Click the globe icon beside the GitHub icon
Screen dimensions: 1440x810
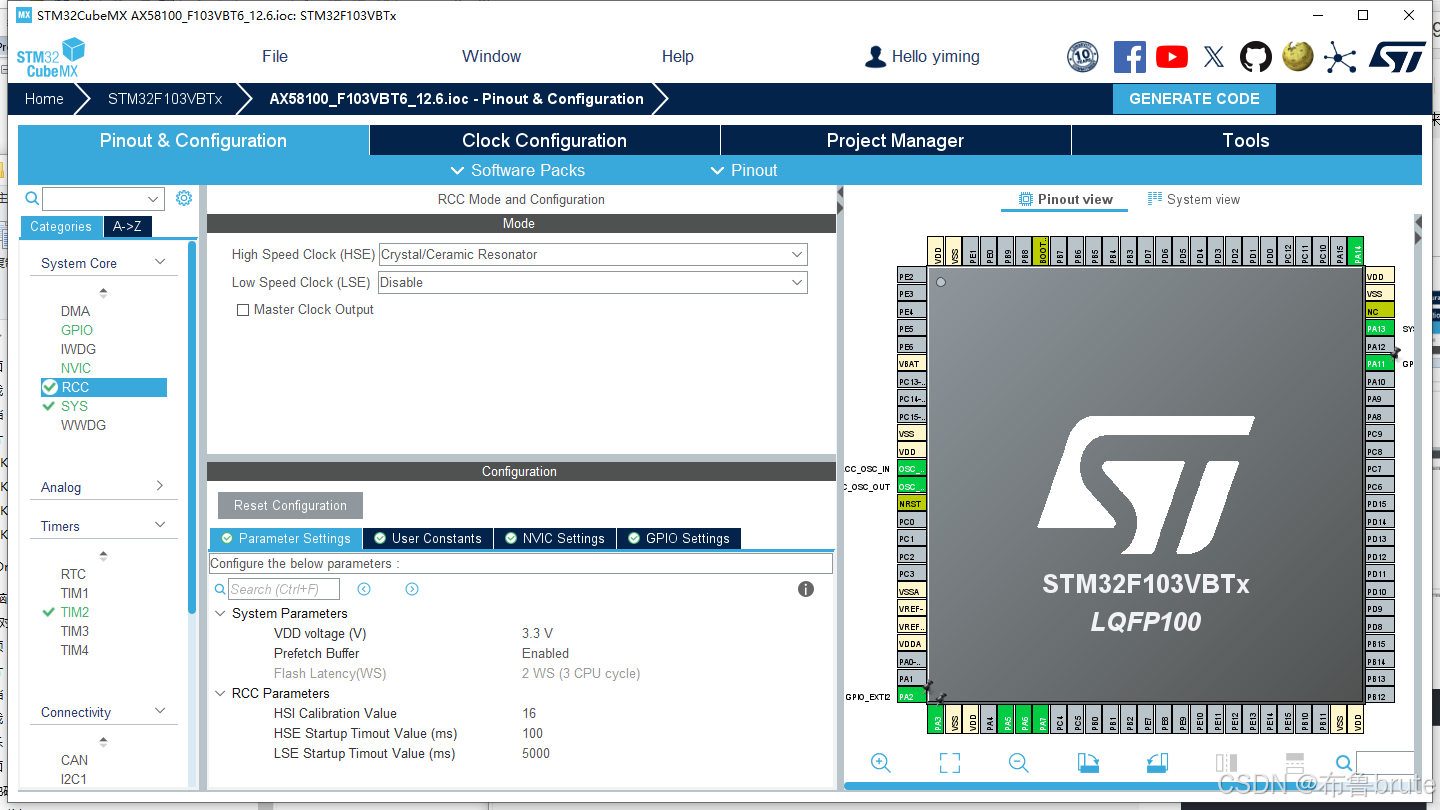[1298, 57]
